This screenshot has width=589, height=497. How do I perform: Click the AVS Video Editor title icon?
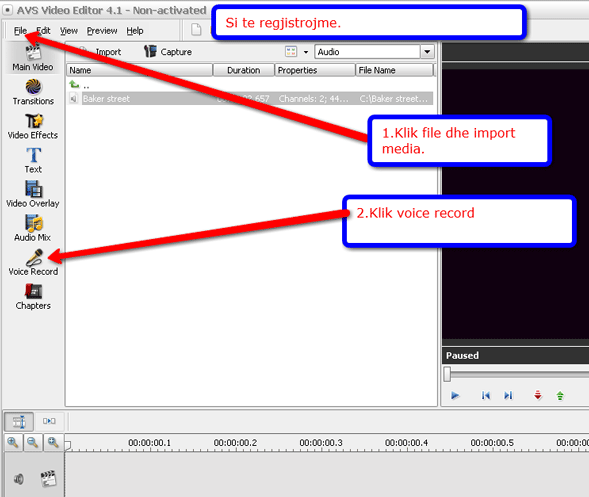[8, 10]
